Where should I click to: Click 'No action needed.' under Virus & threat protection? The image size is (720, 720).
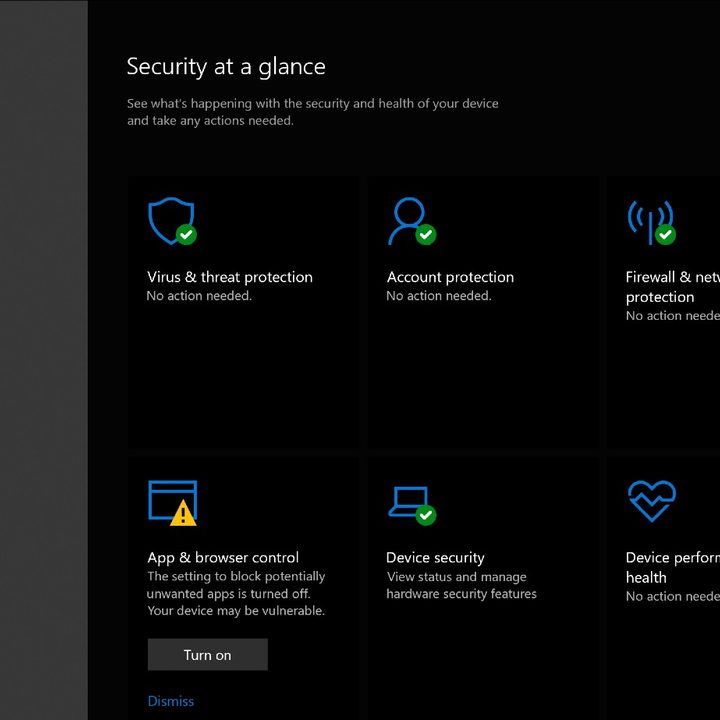tap(199, 296)
